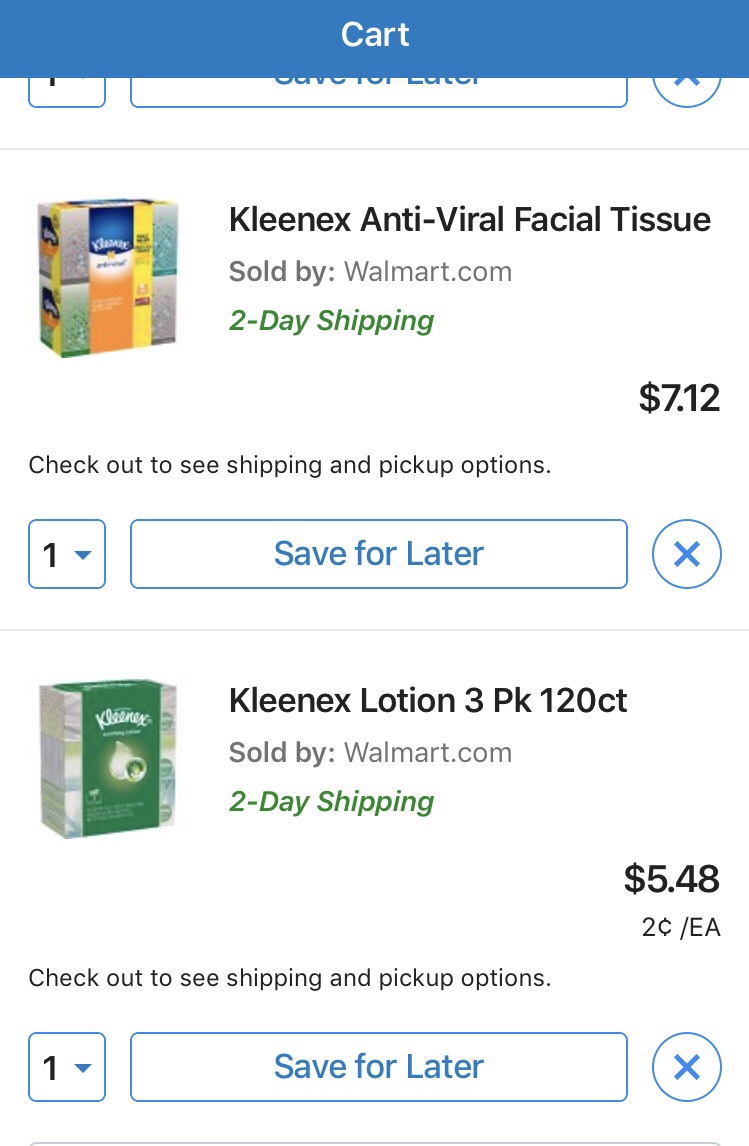This screenshot has width=749, height=1146.
Task: Open the Kleenex Anti-Viral product image
Action: [x=108, y=278]
